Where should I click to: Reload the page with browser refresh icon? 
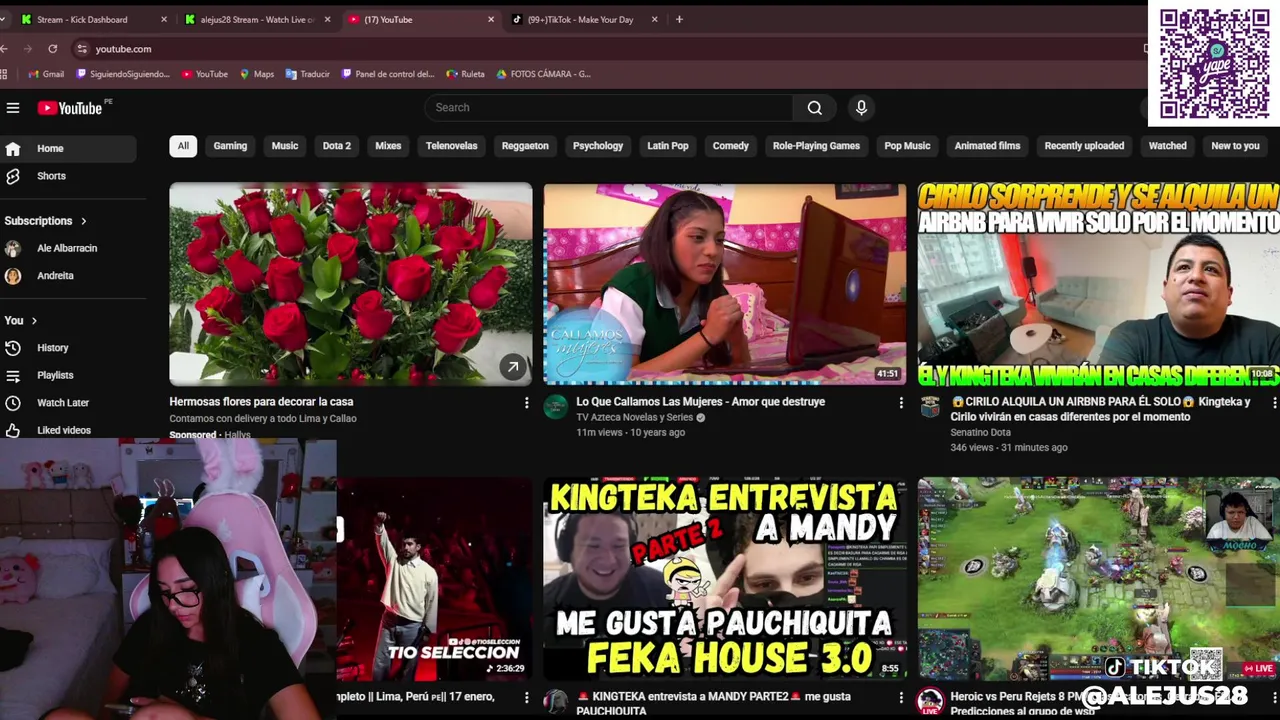click(x=53, y=49)
